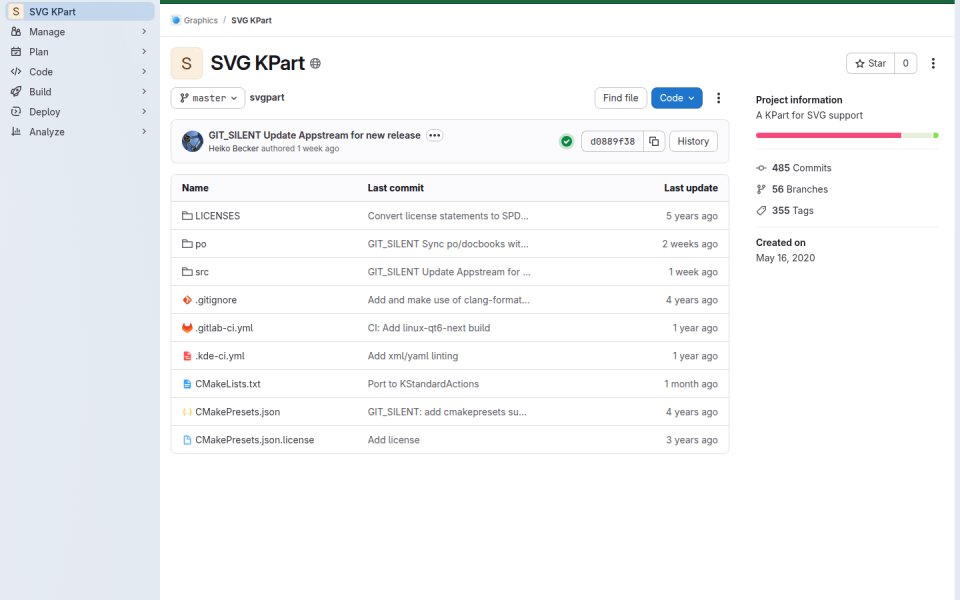
Task: Open 'Add license' commit link
Action: click(394, 440)
